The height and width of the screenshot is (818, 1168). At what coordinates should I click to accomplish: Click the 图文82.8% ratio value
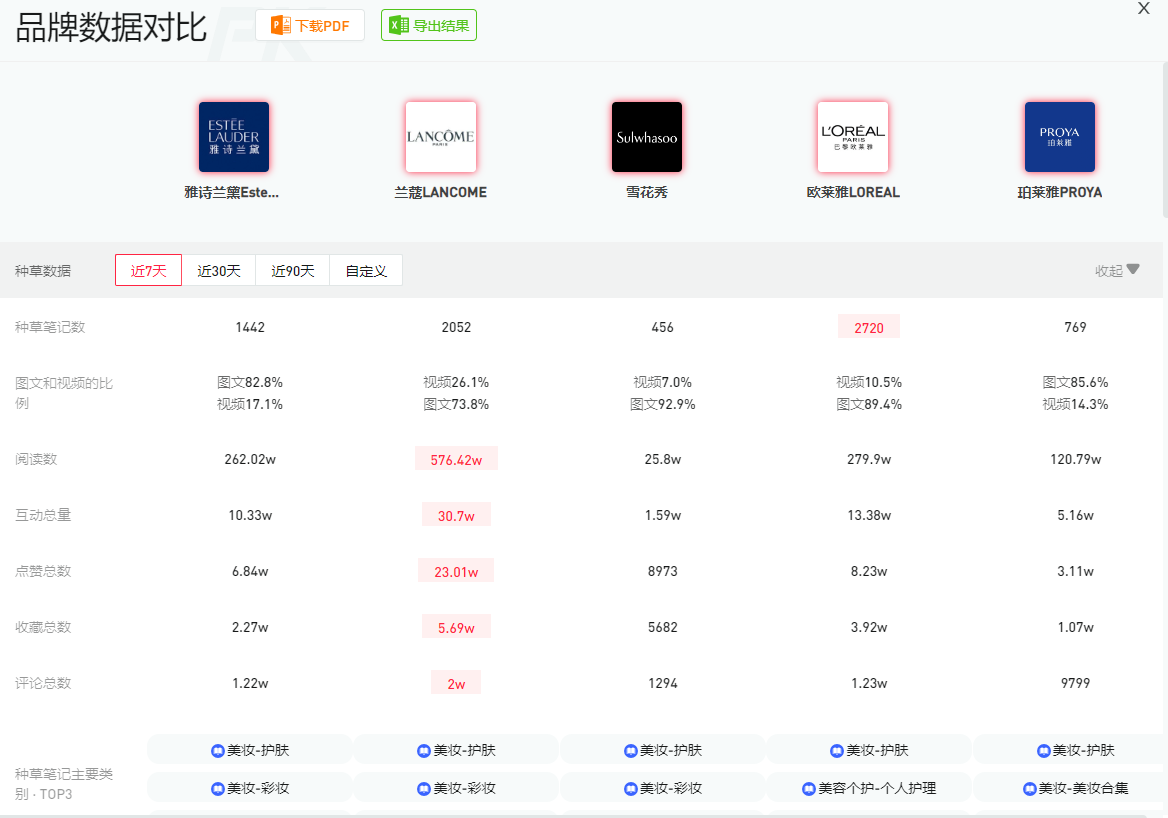tap(250, 382)
